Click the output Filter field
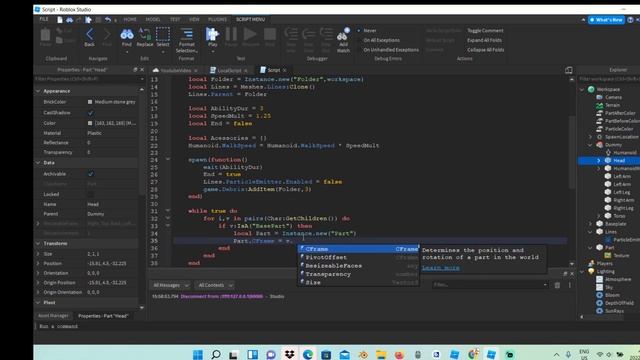Viewport: 640px width, 360px height. point(490,285)
